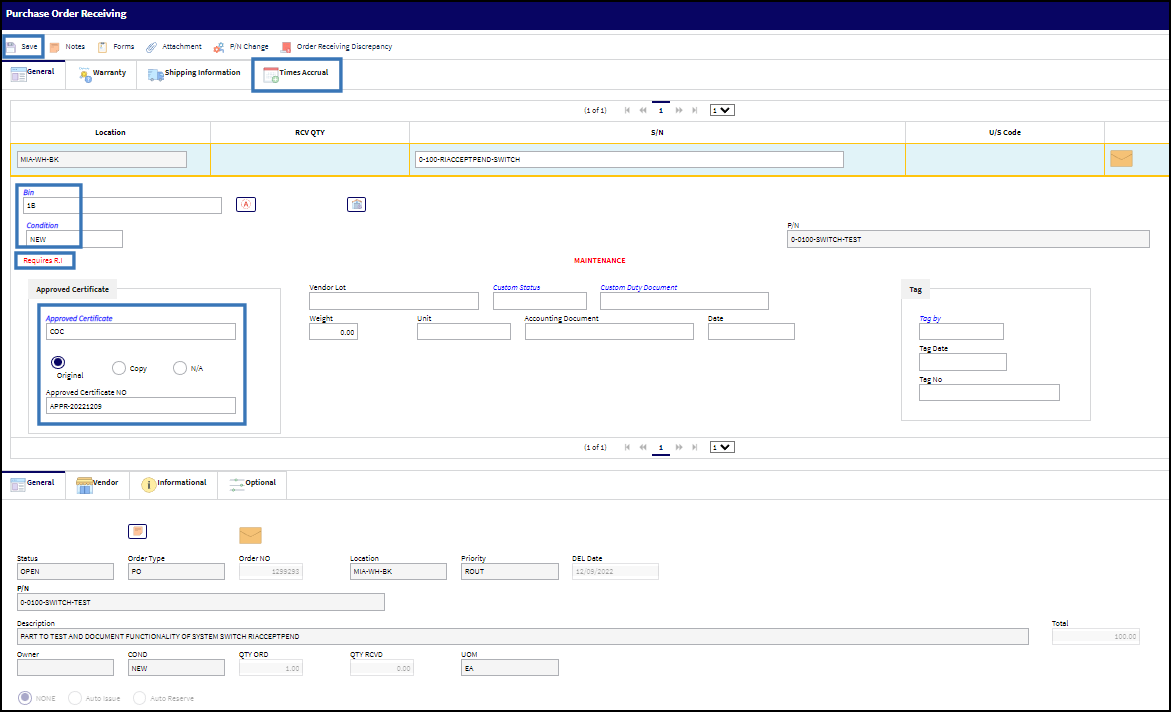Click the Tag Date input field
The height and width of the screenshot is (712, 1171).
tap(963, 362)
